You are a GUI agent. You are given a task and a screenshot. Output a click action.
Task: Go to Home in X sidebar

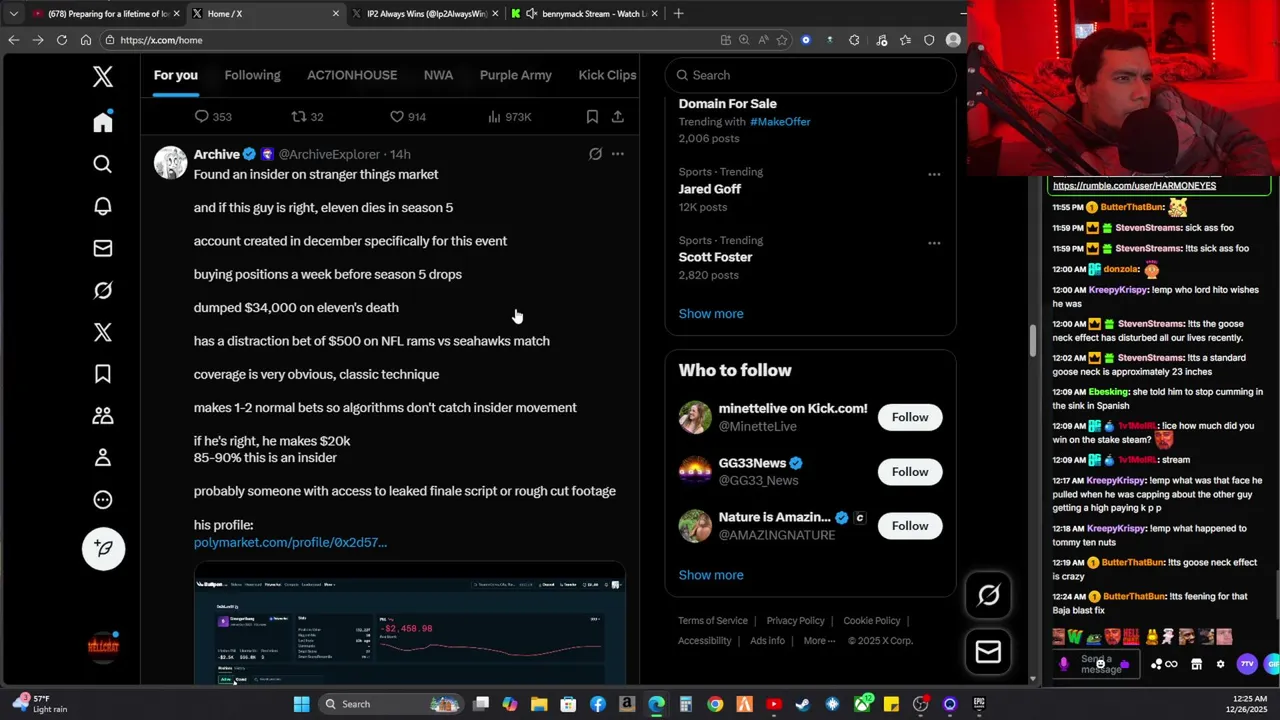click(103, 122)
